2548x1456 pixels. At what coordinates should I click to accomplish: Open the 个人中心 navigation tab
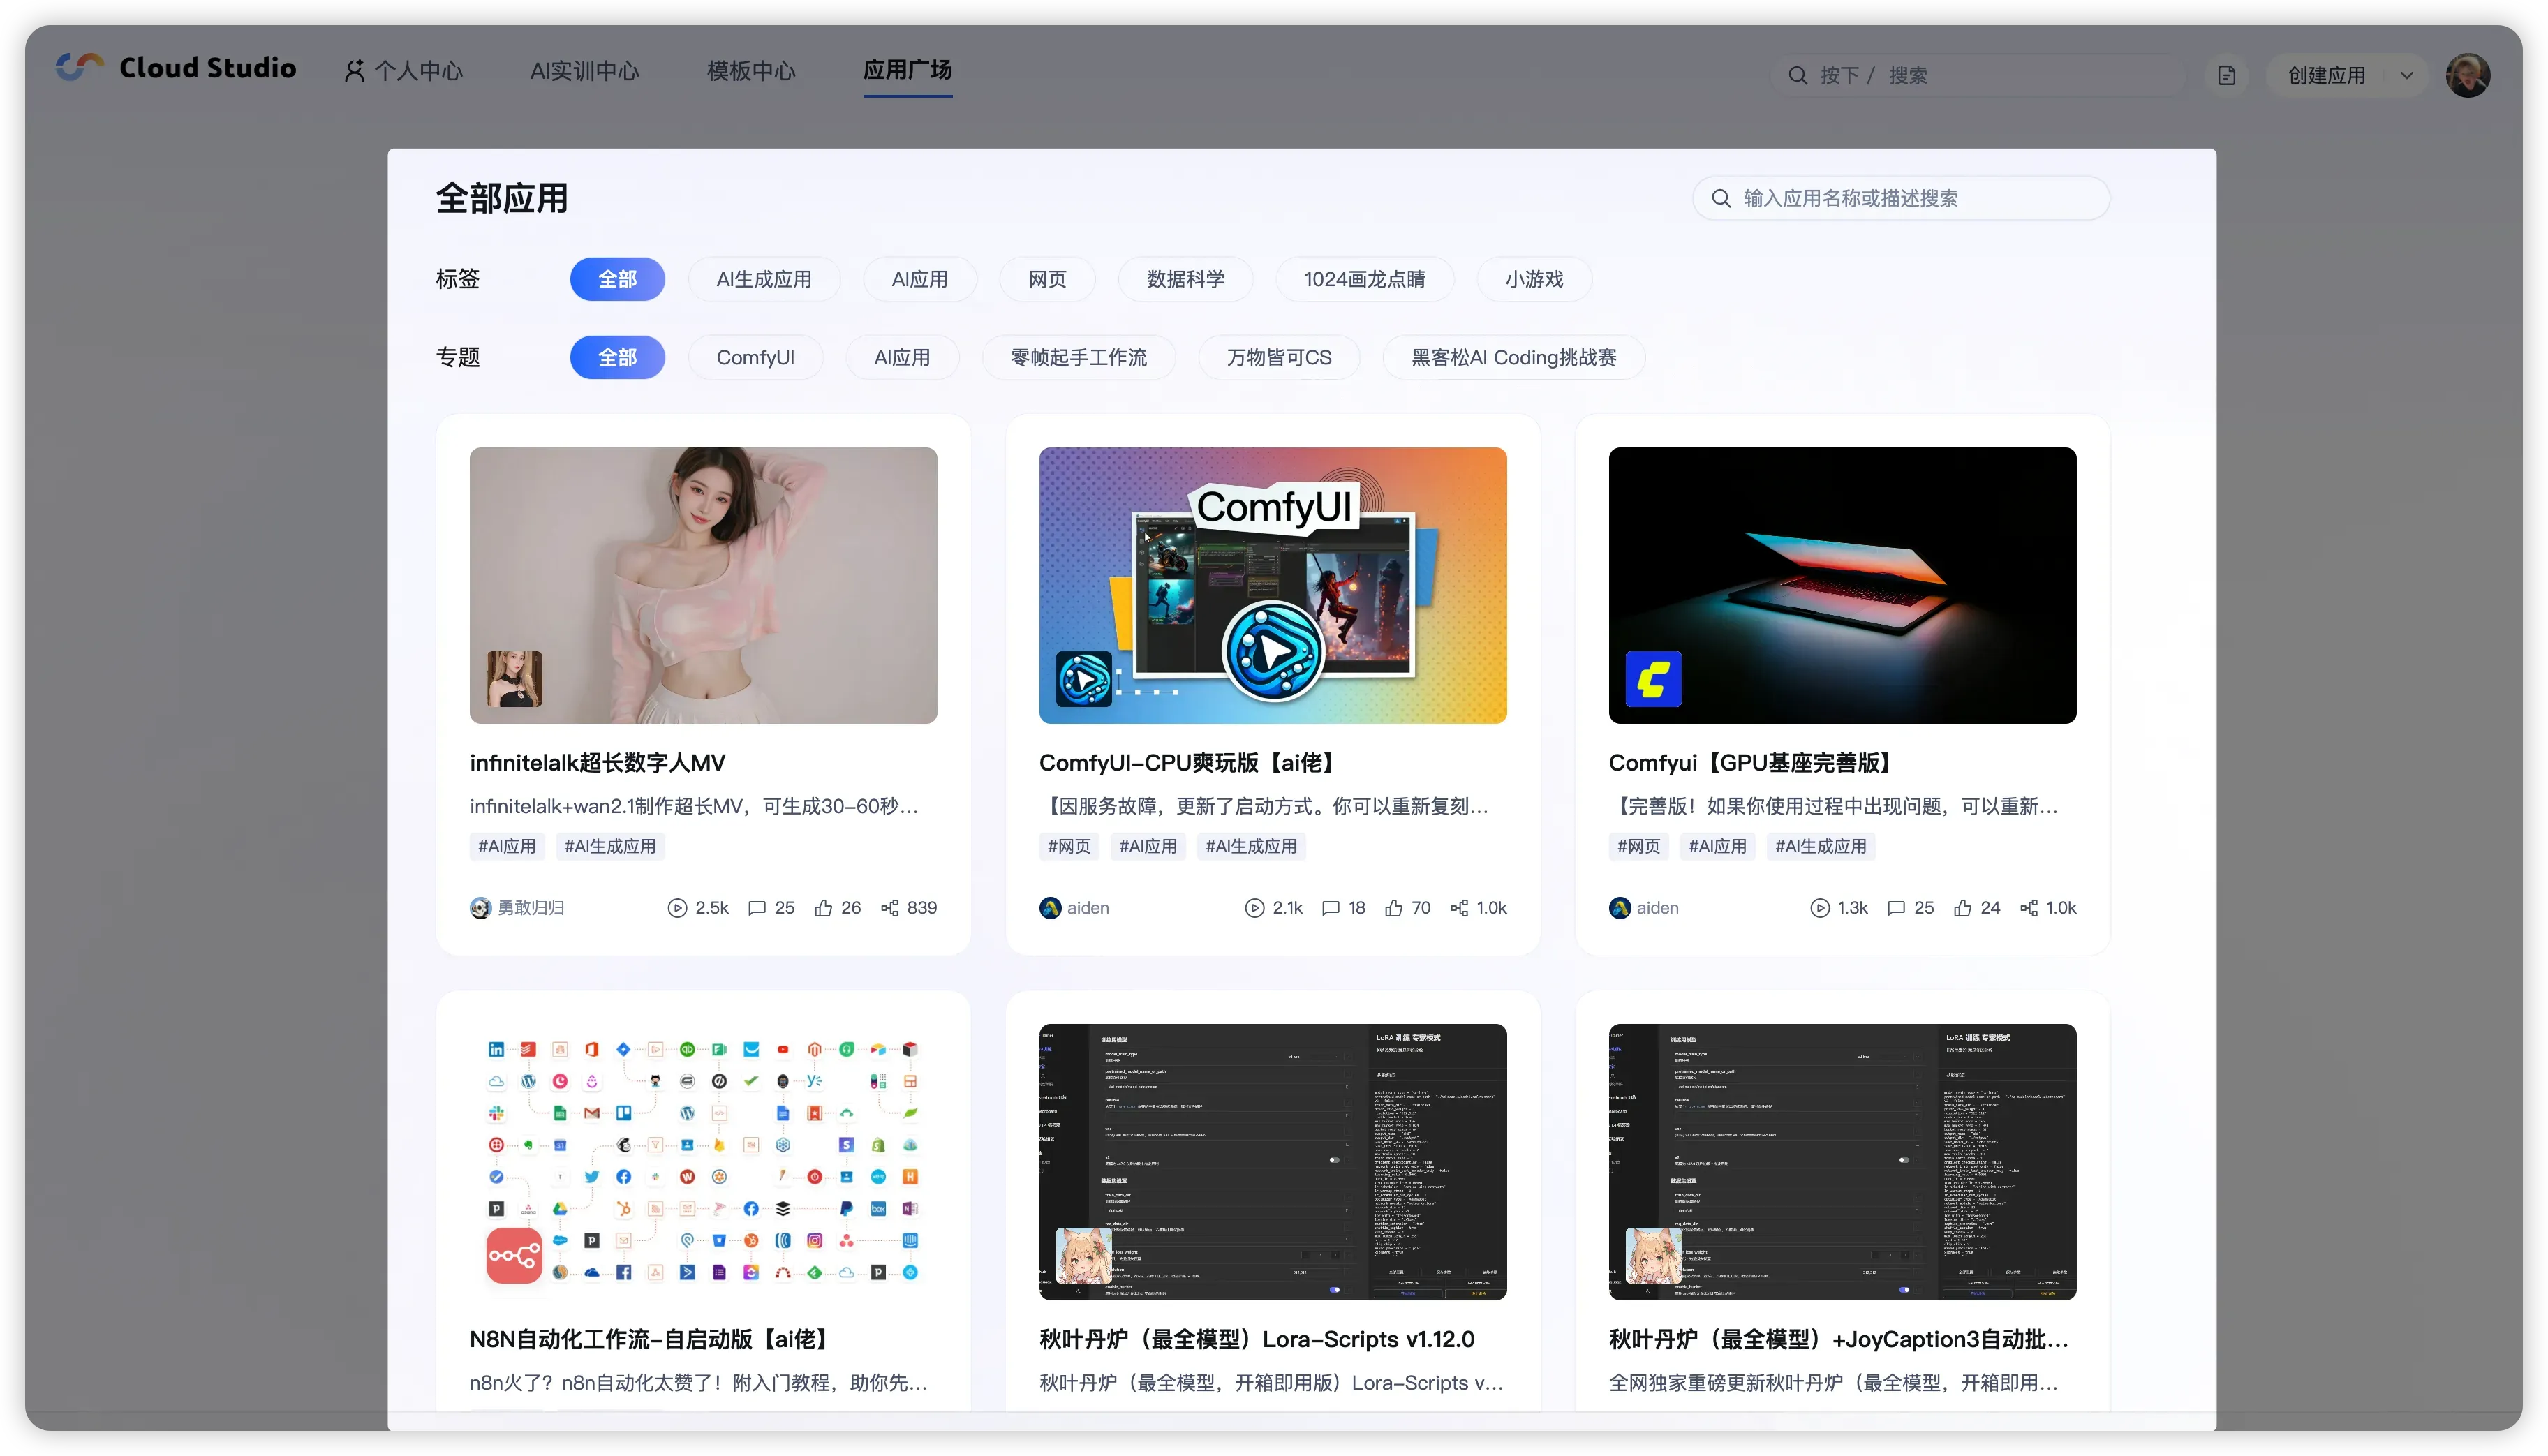(x=404, y=71)
